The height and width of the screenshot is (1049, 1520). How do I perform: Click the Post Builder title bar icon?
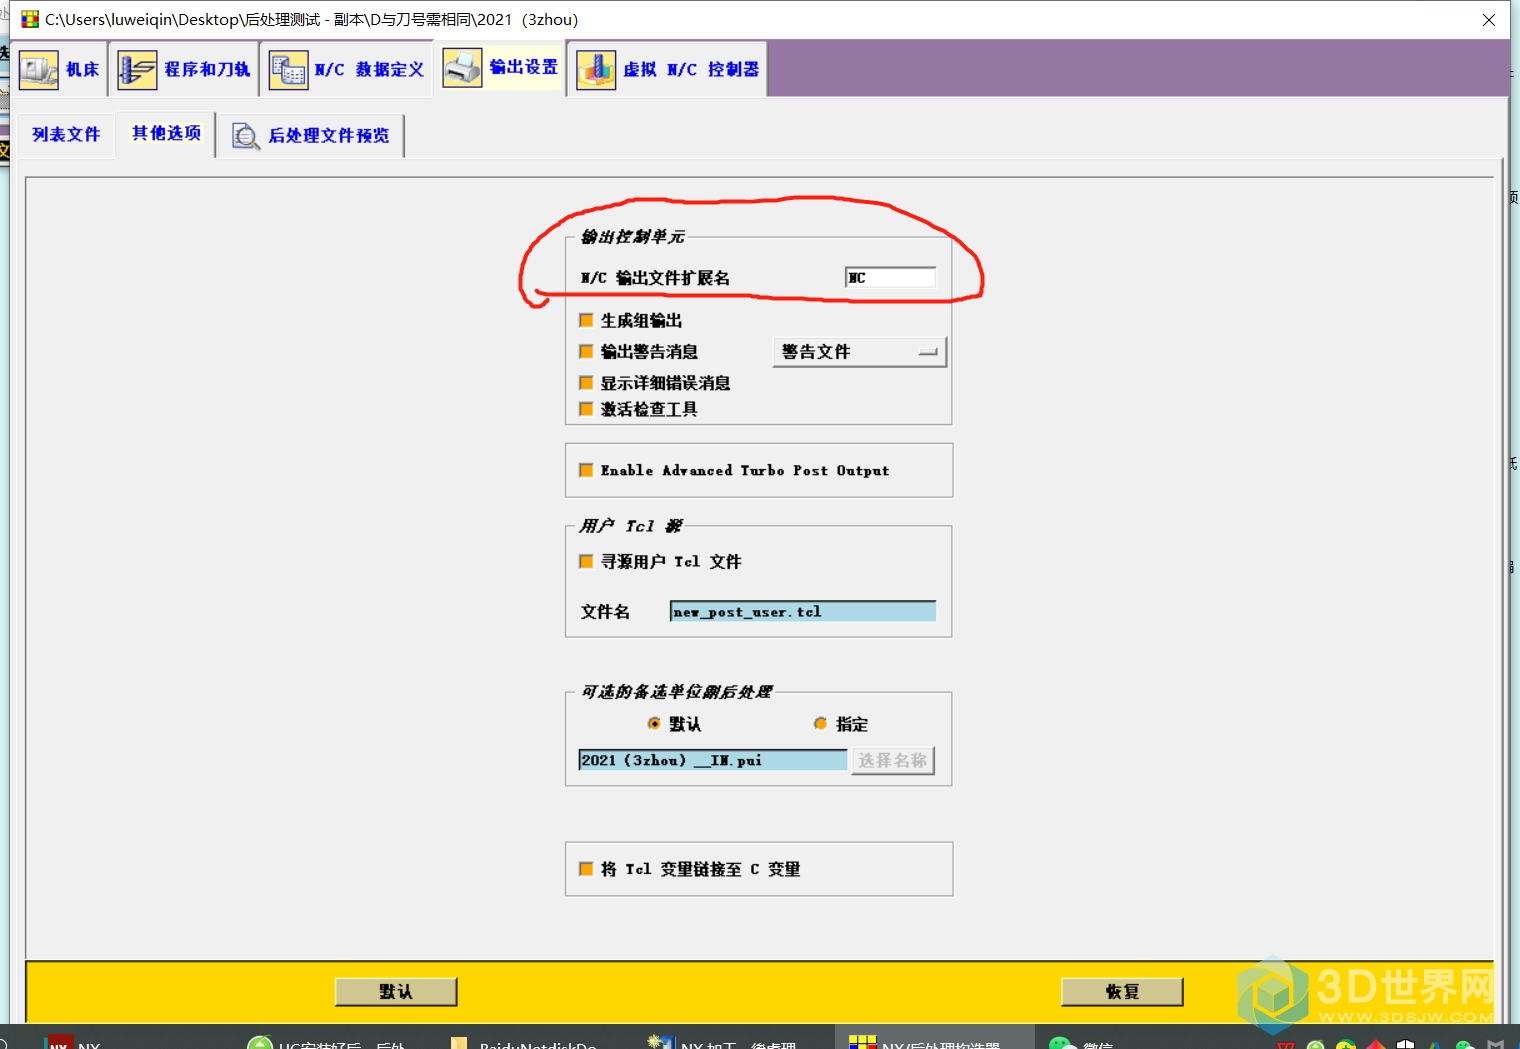click(30, 19)
